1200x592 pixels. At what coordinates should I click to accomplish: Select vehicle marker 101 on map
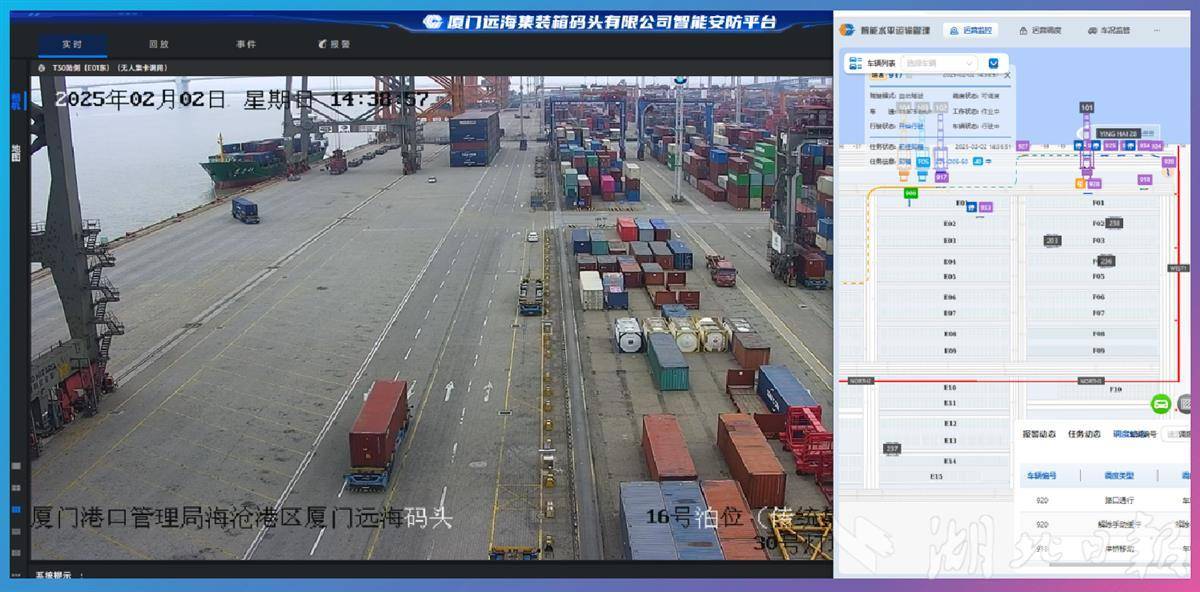(1087, 107)
